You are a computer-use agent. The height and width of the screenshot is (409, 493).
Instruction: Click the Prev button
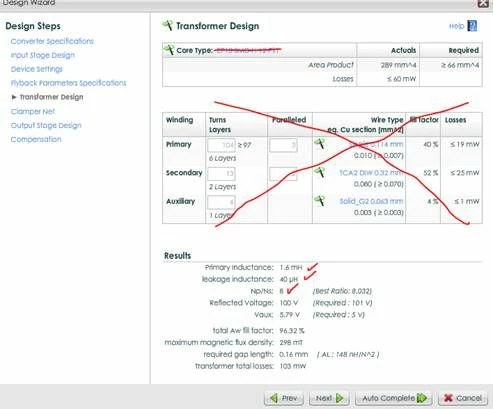tap(284, 398)
